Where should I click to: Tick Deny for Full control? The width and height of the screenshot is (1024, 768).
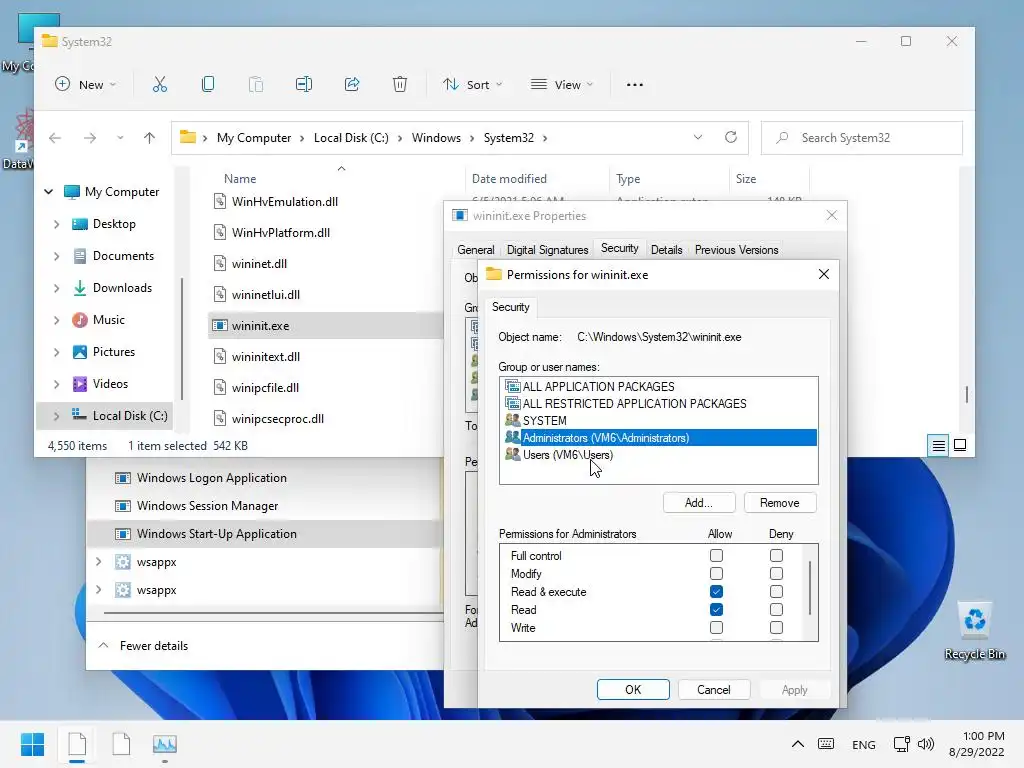click(776, 556)
